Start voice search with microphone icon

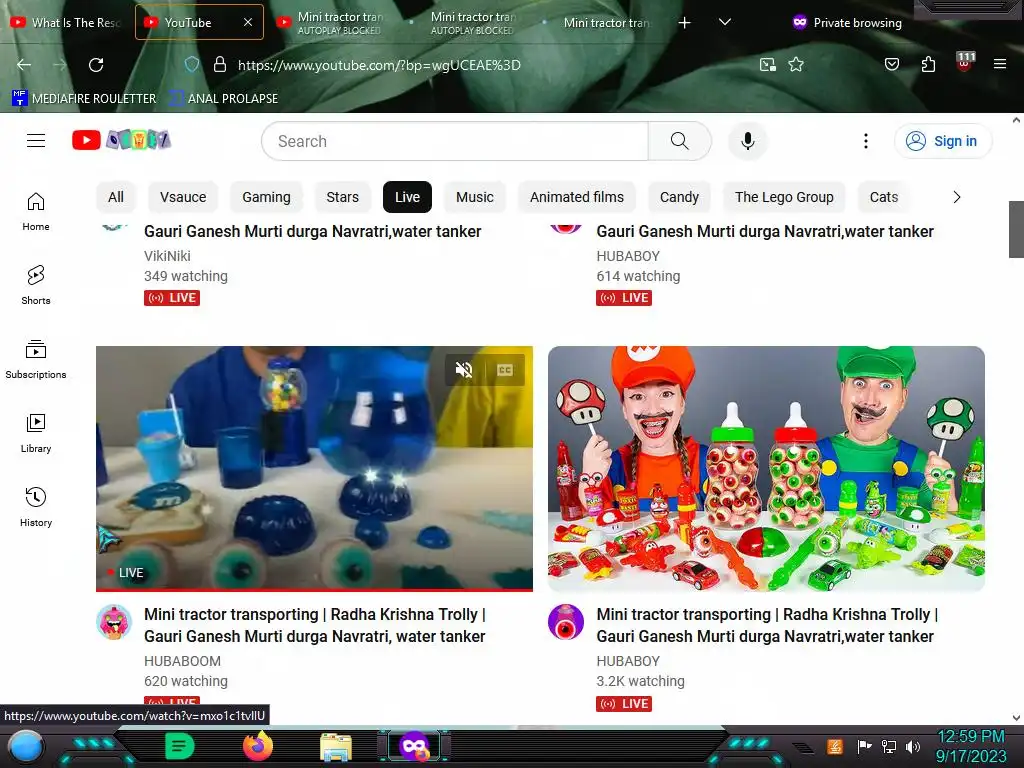pos(748,141)
